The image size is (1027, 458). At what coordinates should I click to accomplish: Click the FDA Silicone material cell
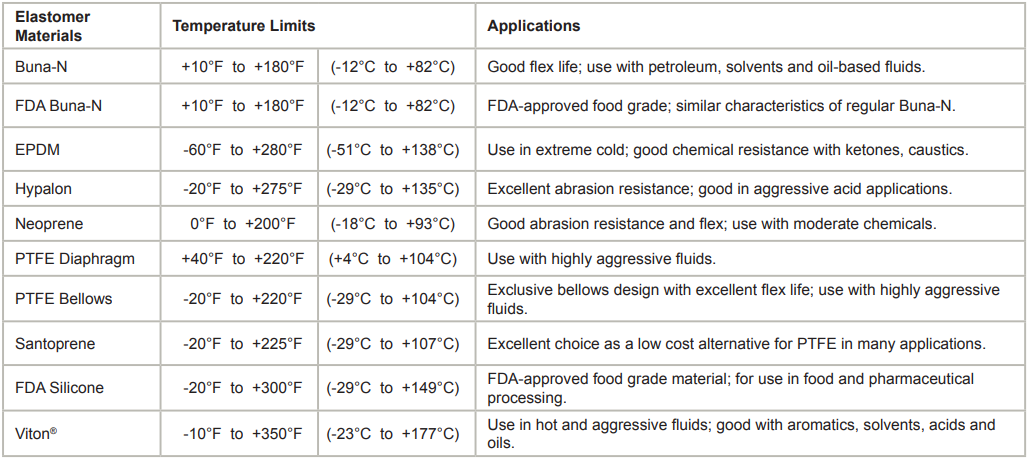click(60, 387)
